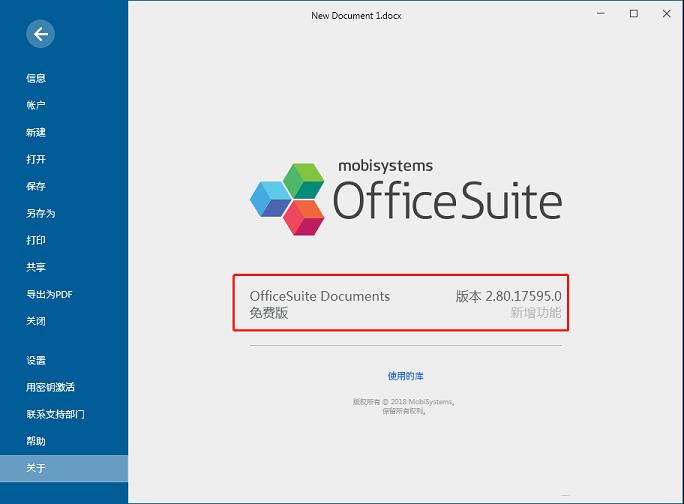Click 打开 in the file menu
Screen dimensions: 684x504
click(36, 159)
